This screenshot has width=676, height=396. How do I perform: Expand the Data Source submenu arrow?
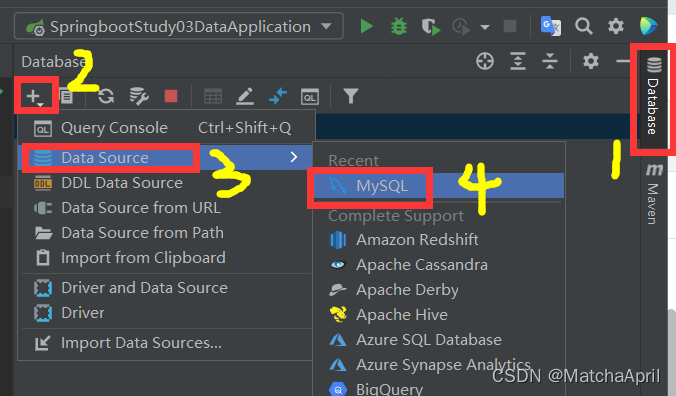pyautogui.click(x=294, y=157)
